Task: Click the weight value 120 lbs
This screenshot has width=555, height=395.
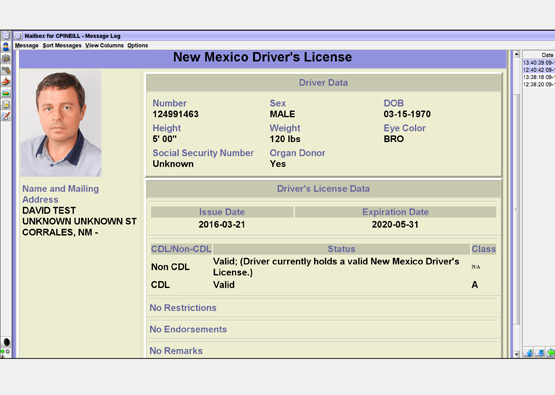Action: tap(285, 139)
